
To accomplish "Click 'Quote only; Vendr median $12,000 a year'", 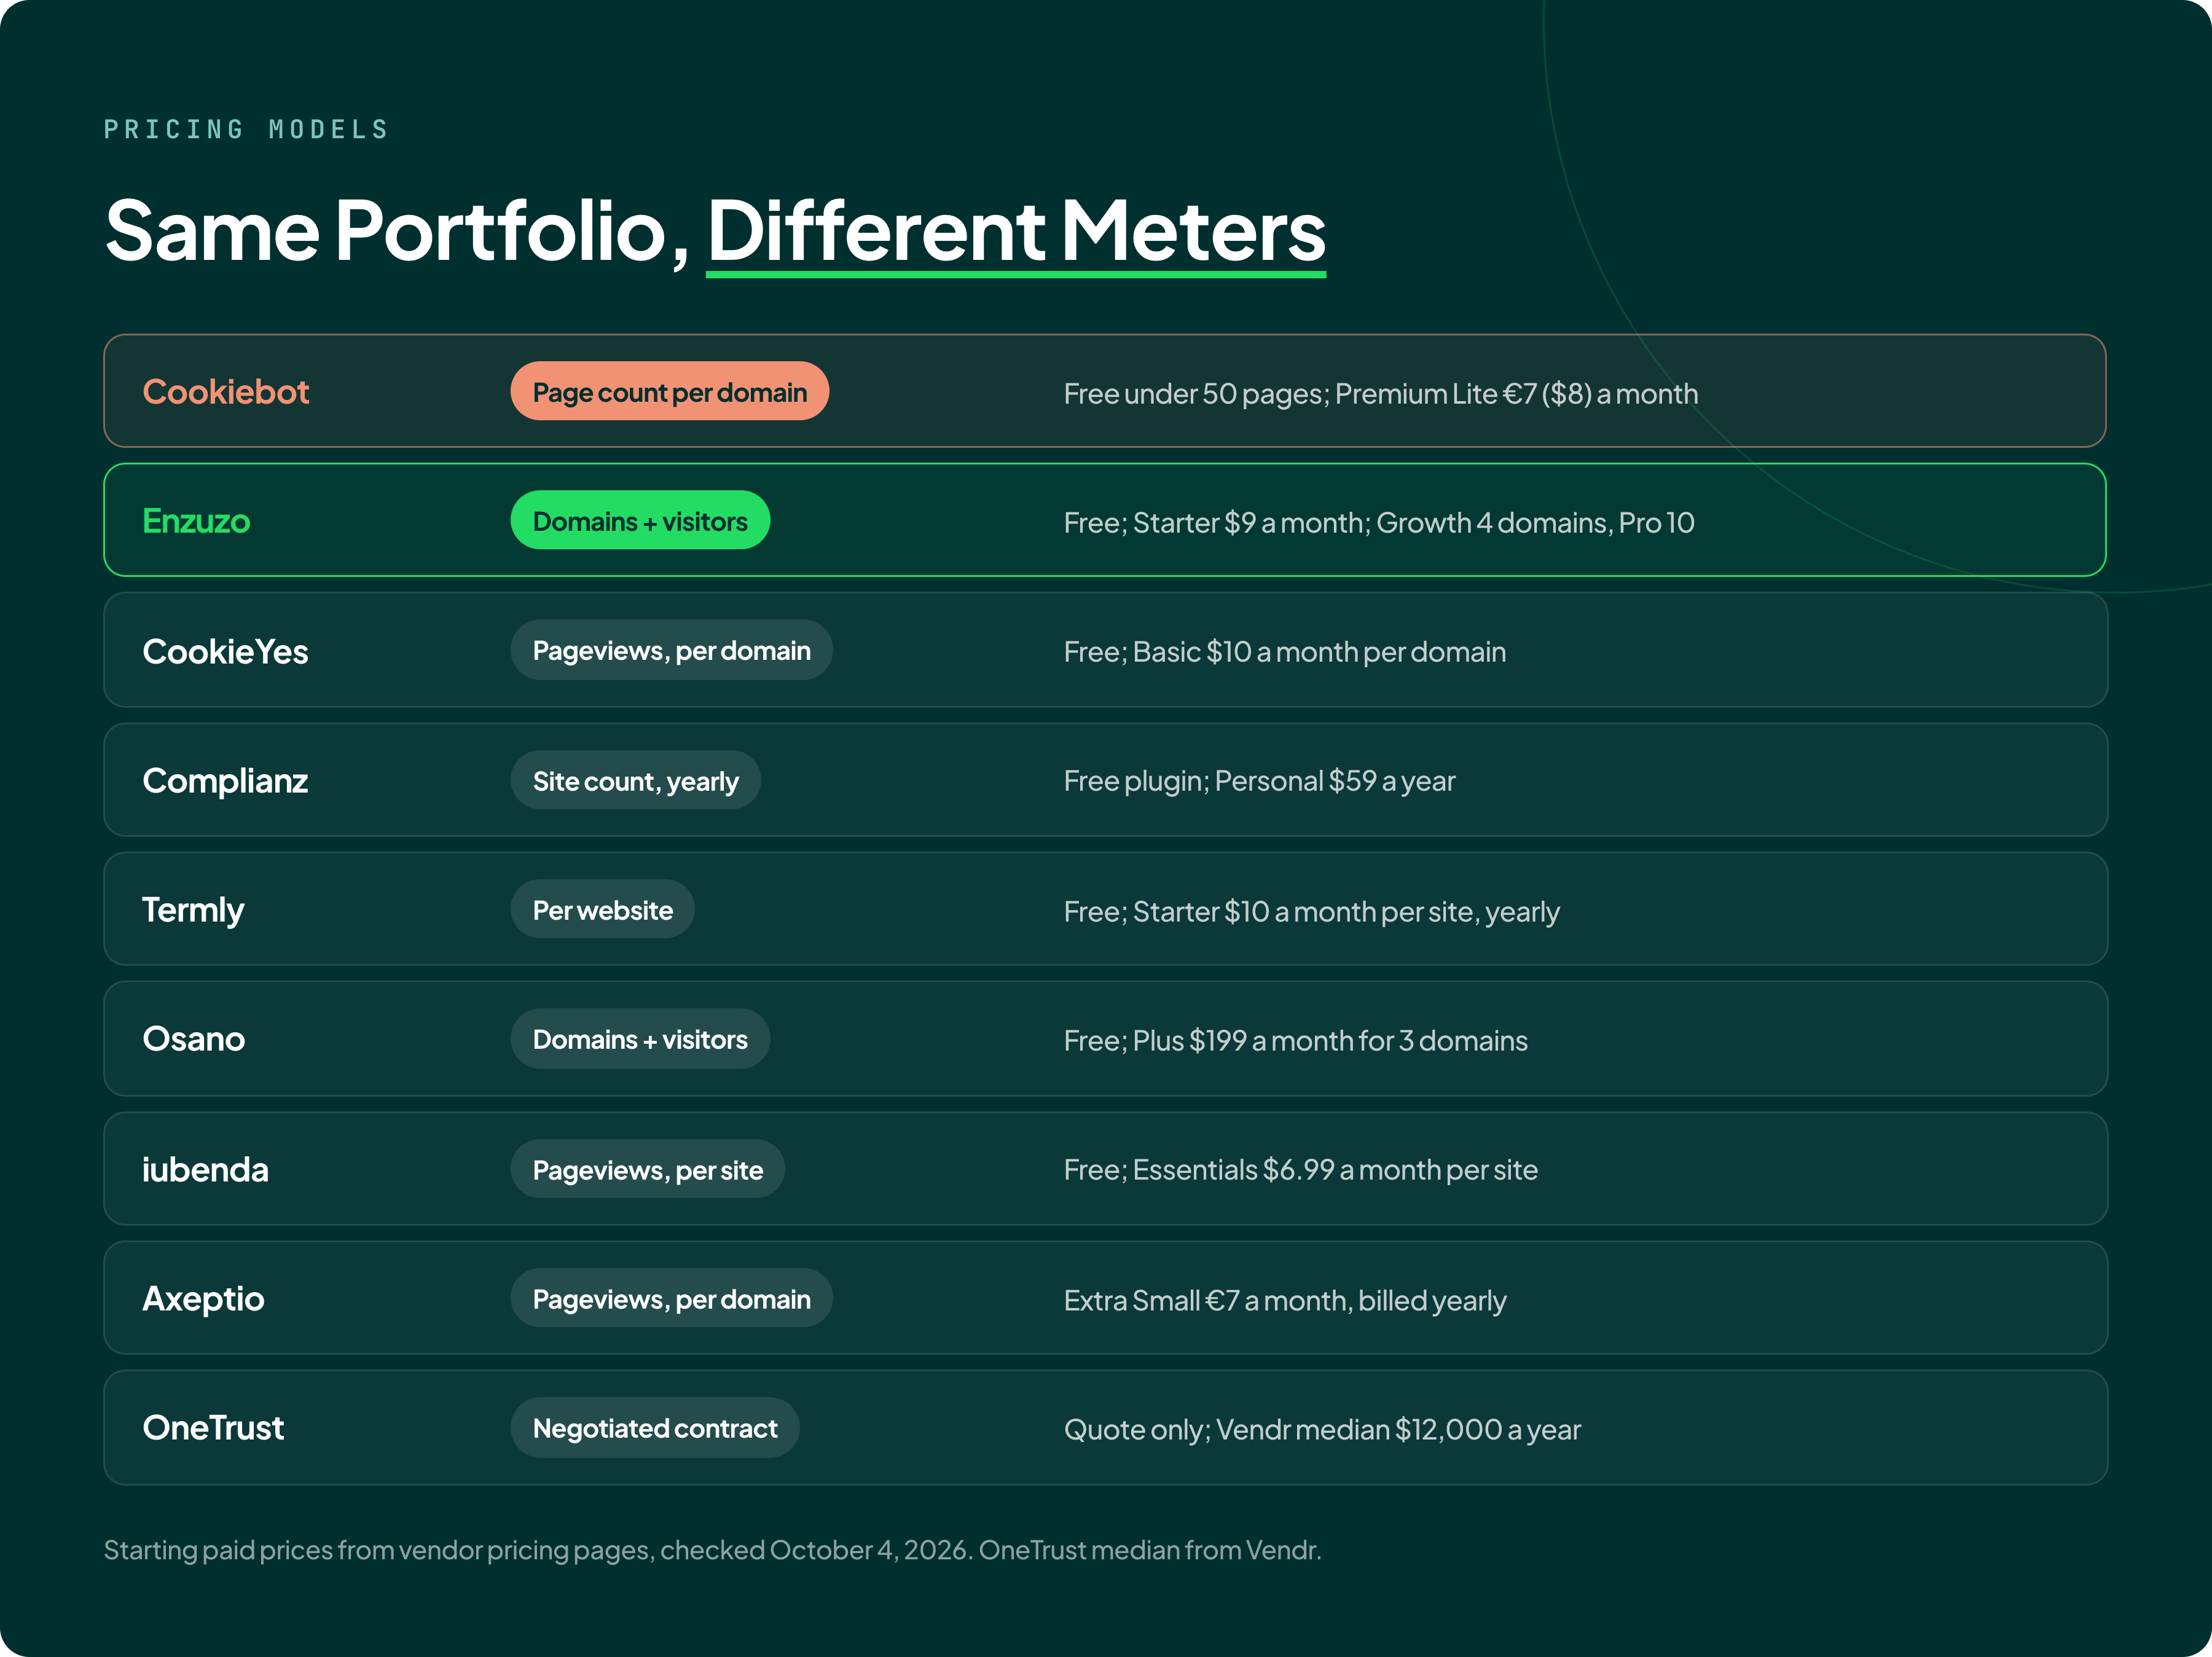I will 1322,1430.
